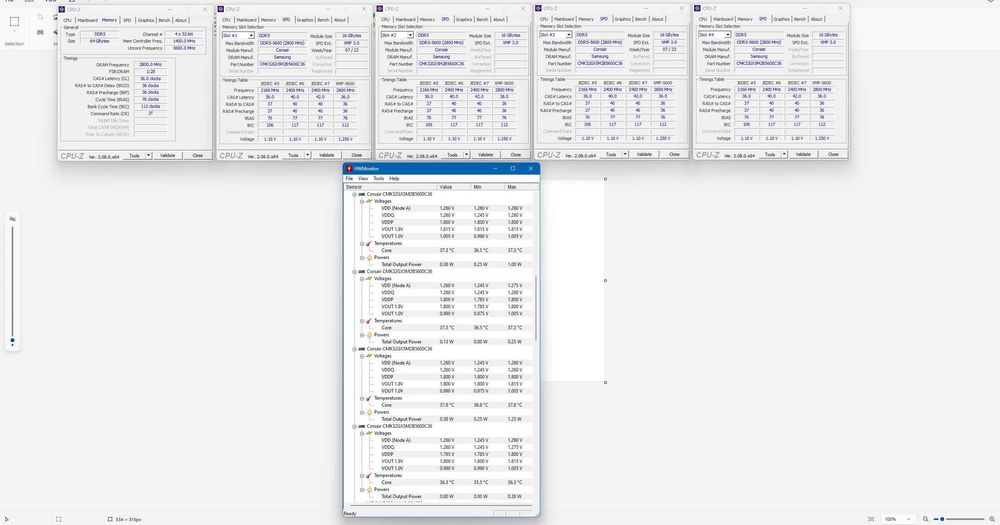The height and width of the screenshot is (525, 1000).
Task: Switch to the Mainboard tab in the Slot #1 window
Action: pyautogui.click(x=246, y=20)
